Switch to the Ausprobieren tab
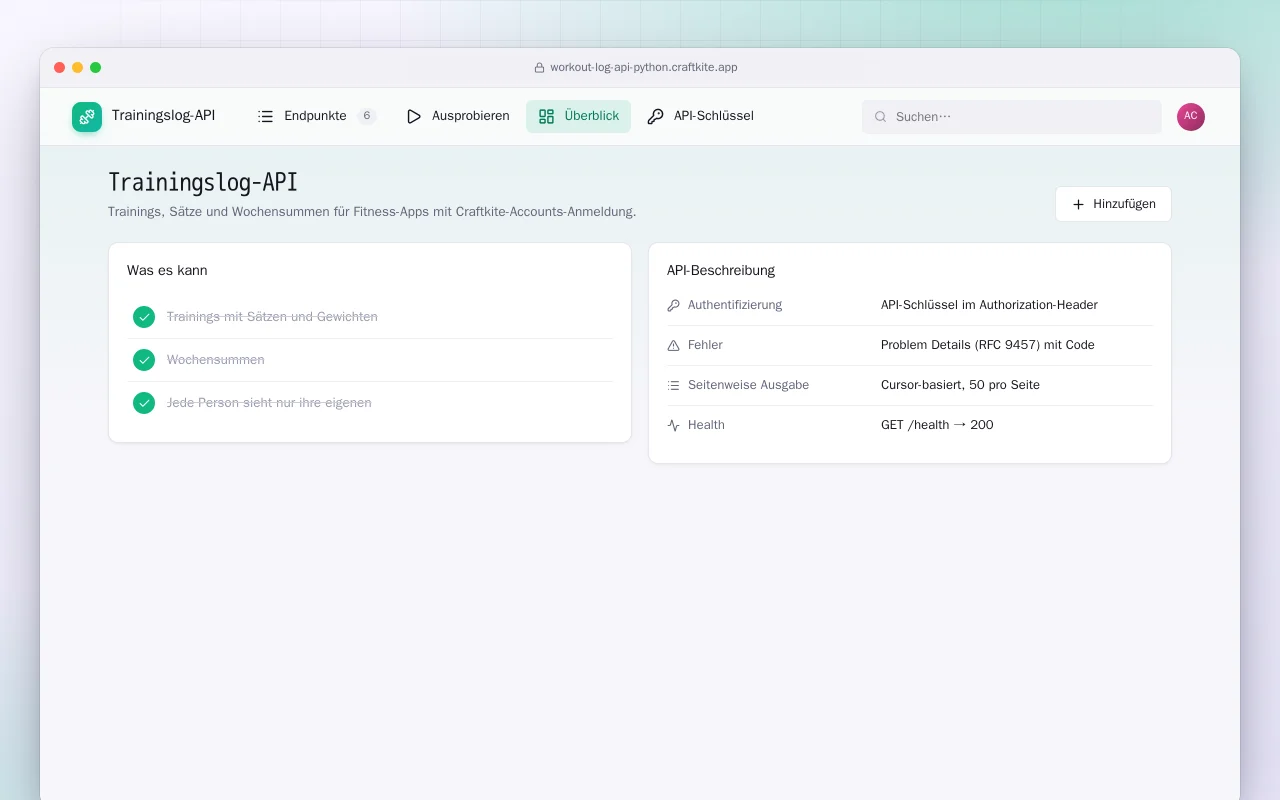1280x800 pixels. [x=458, y=116]
